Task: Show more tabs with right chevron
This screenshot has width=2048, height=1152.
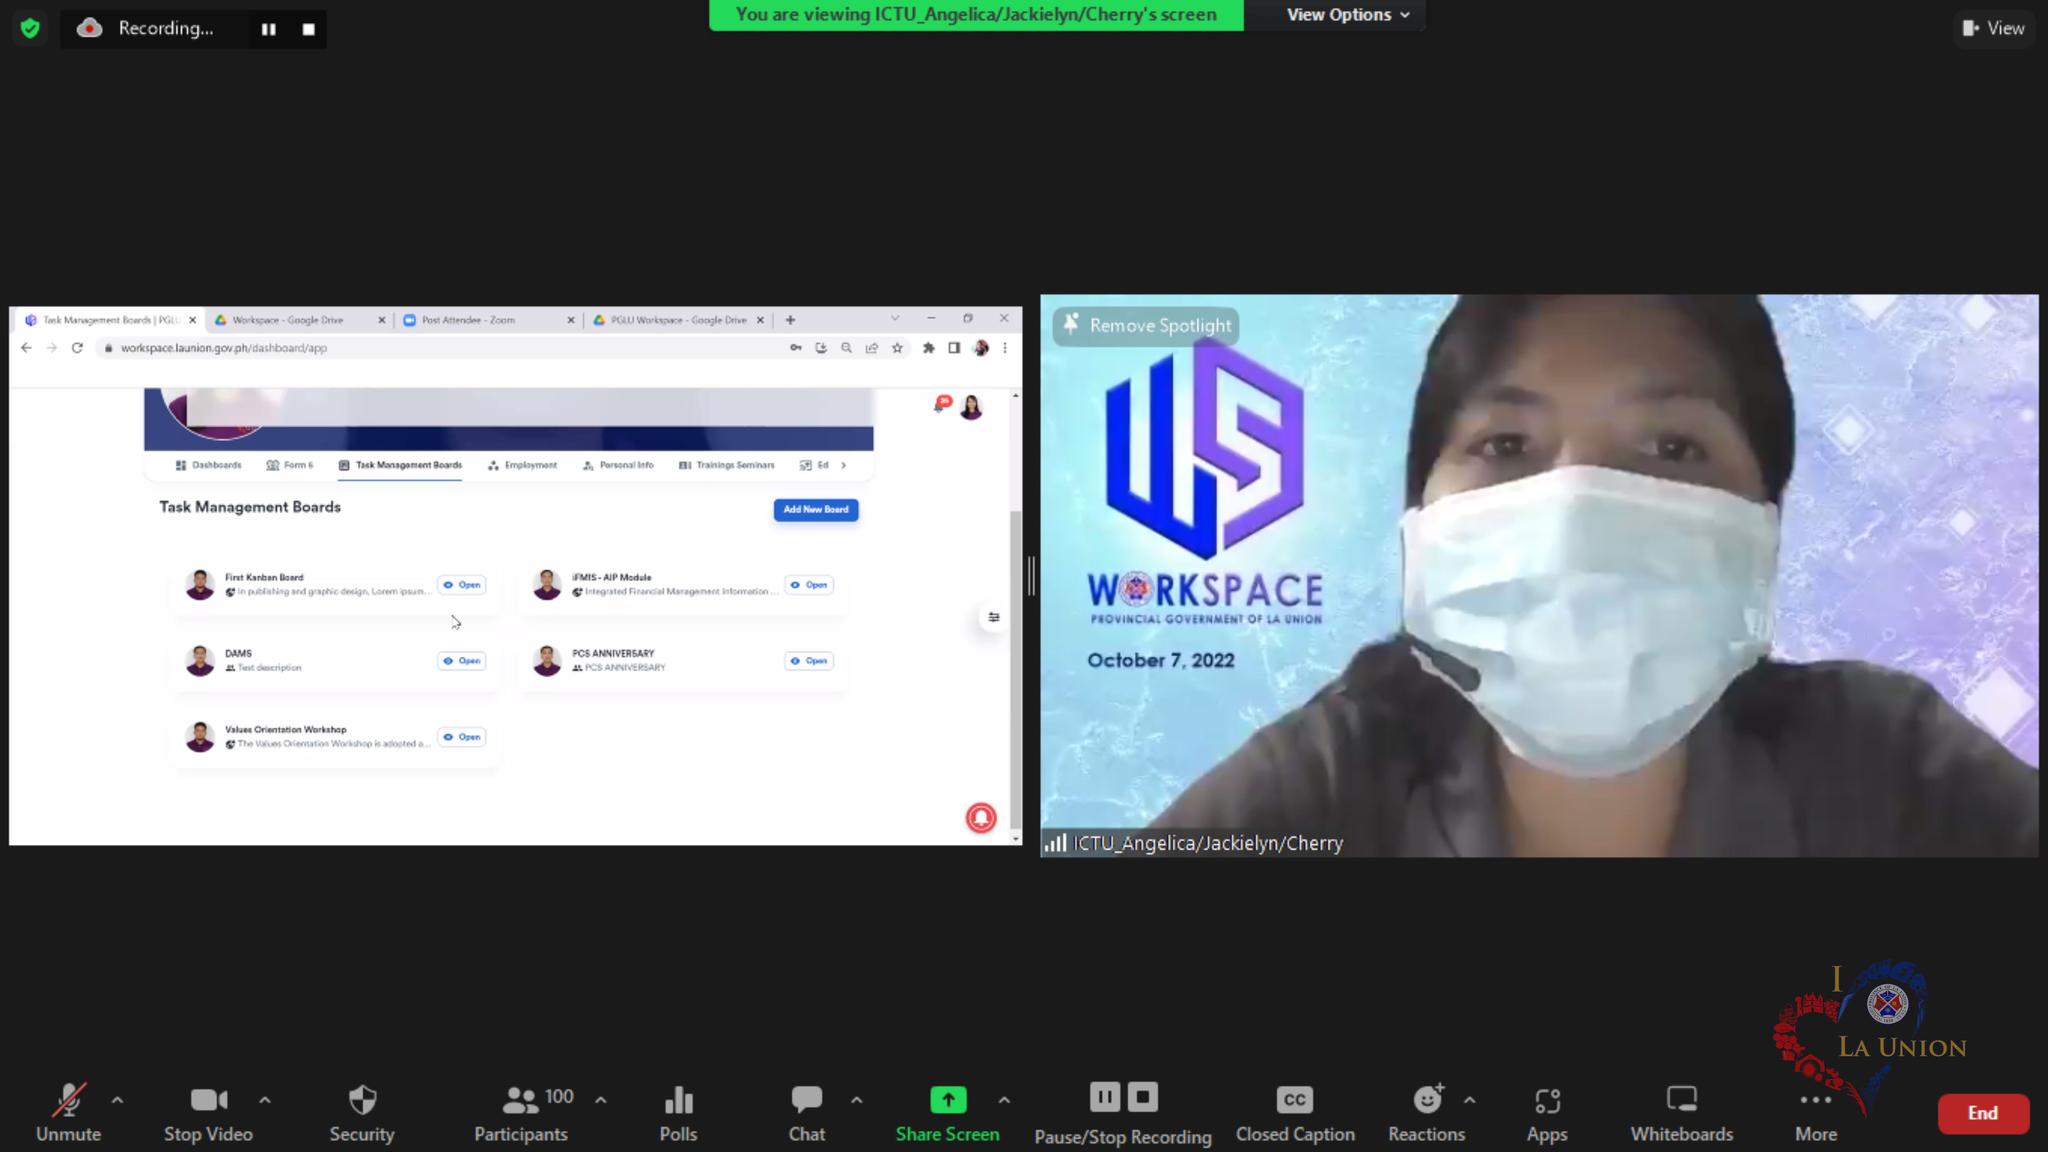Action: coord(843,465)
